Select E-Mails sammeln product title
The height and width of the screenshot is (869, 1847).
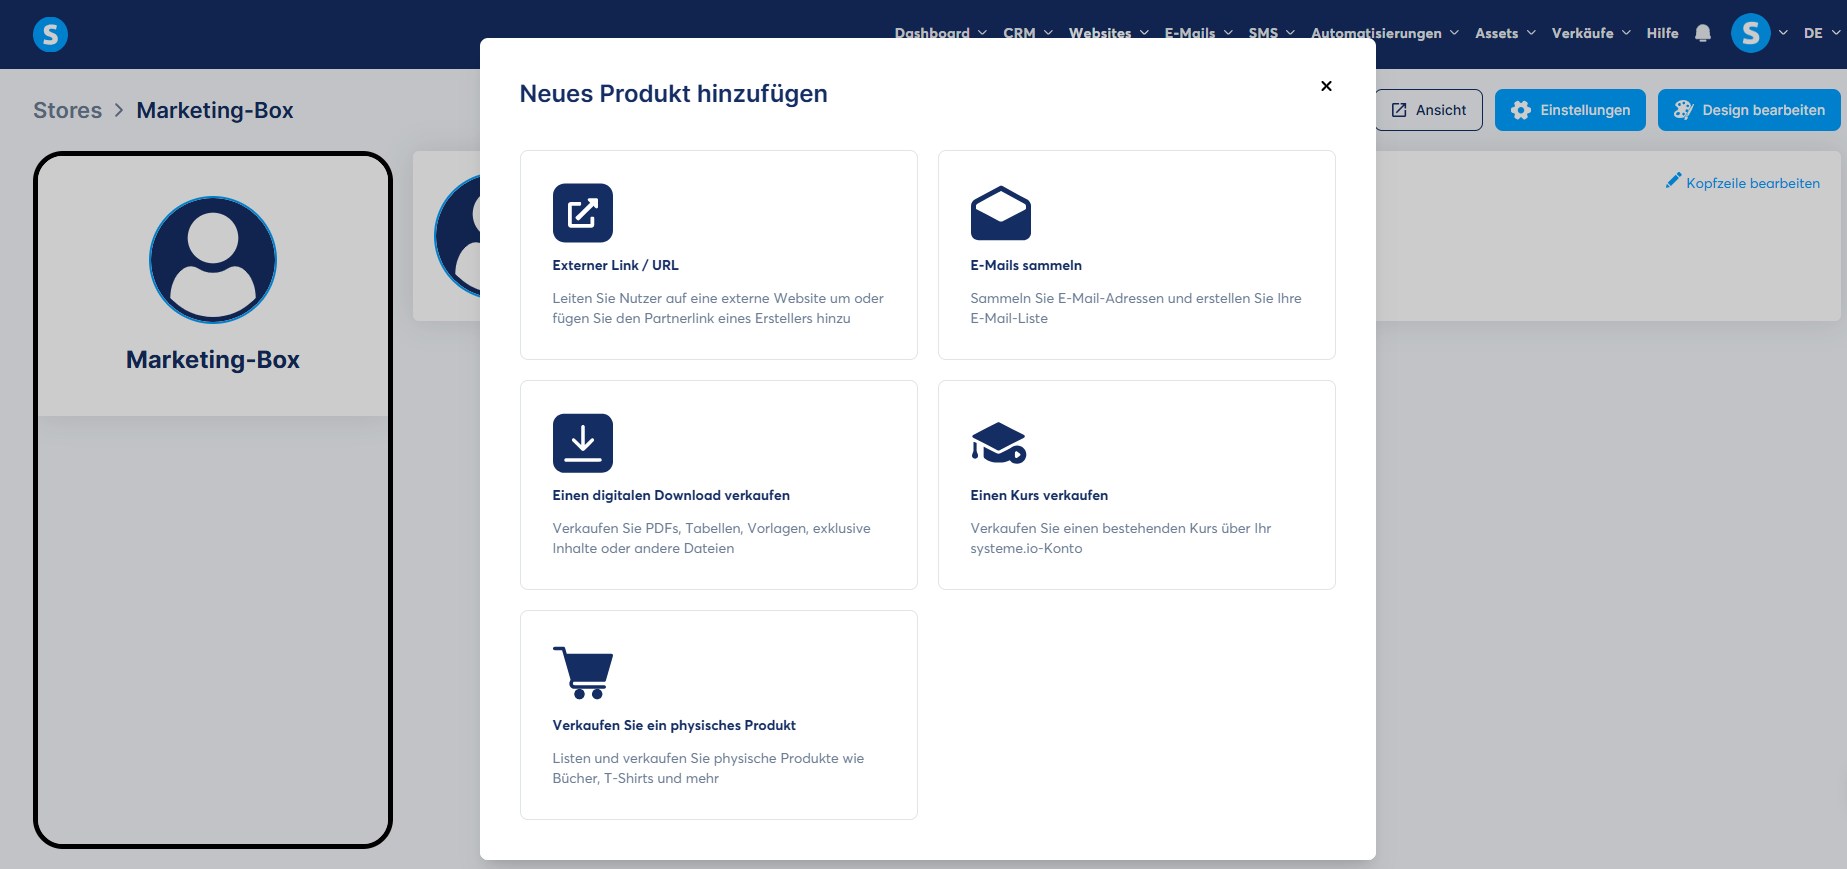pyautogui.click(x=1026, y=265)
